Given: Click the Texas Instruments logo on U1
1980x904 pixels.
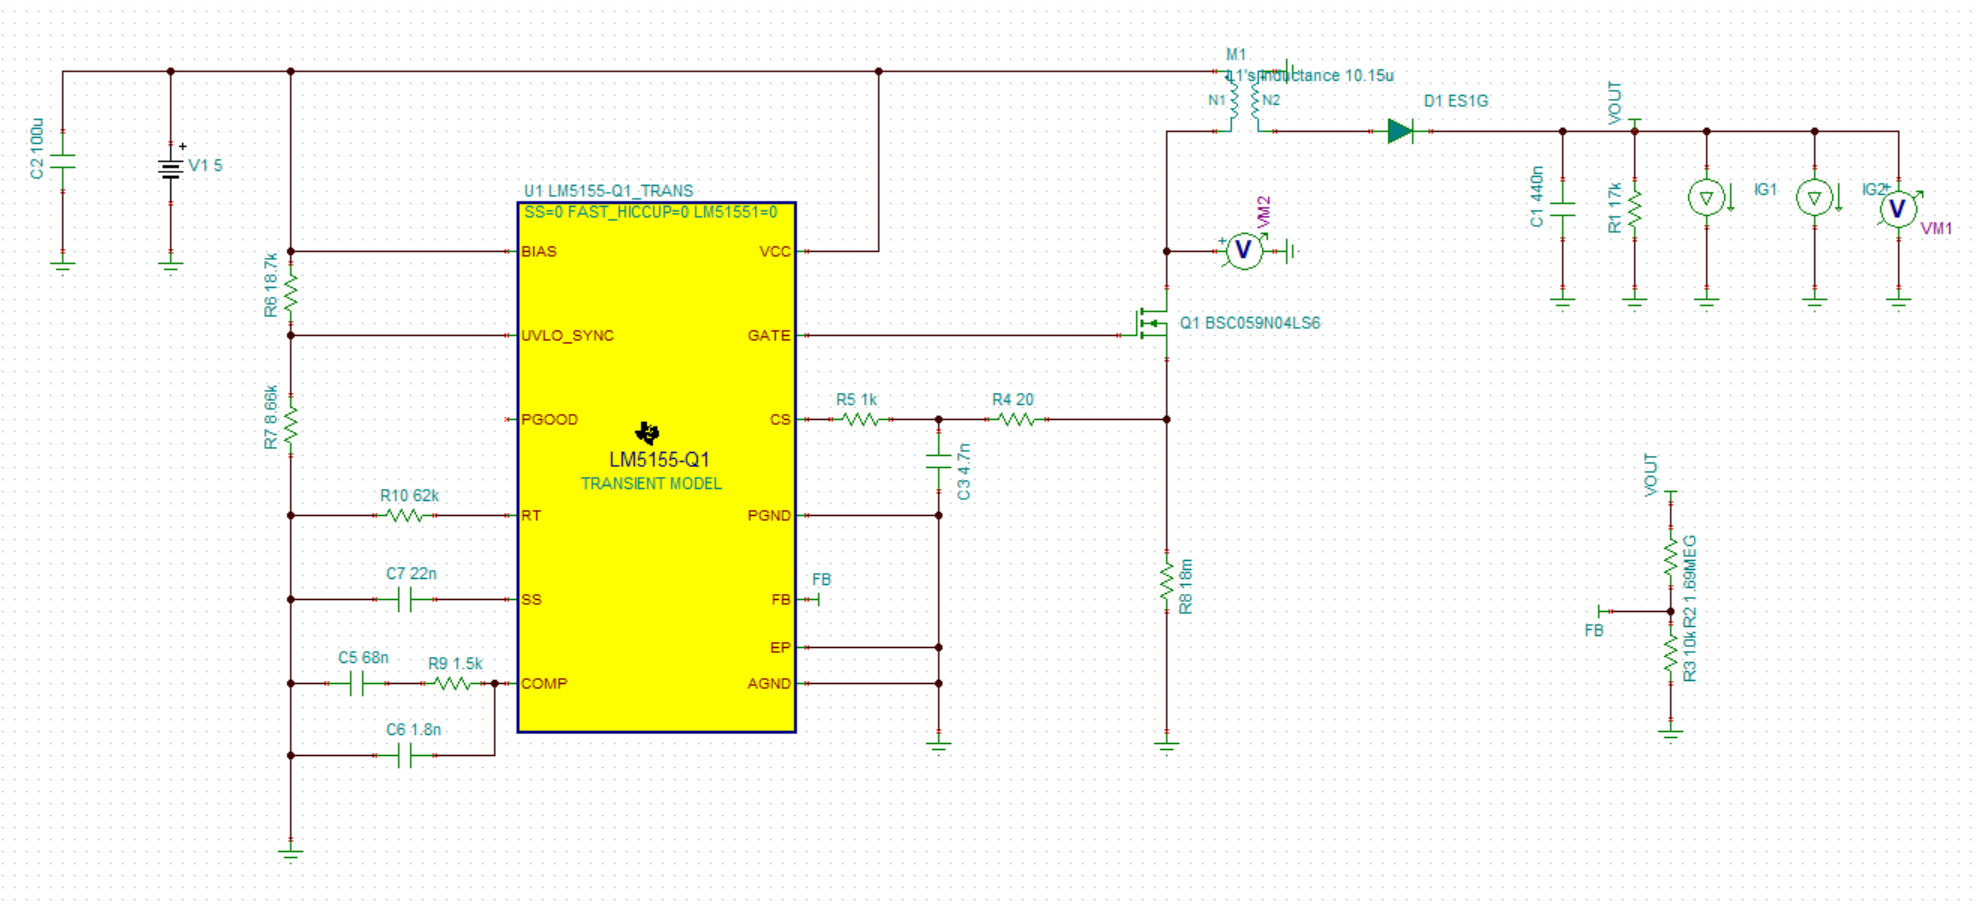Looking at the screenshot, I should (x=647, y=433).
